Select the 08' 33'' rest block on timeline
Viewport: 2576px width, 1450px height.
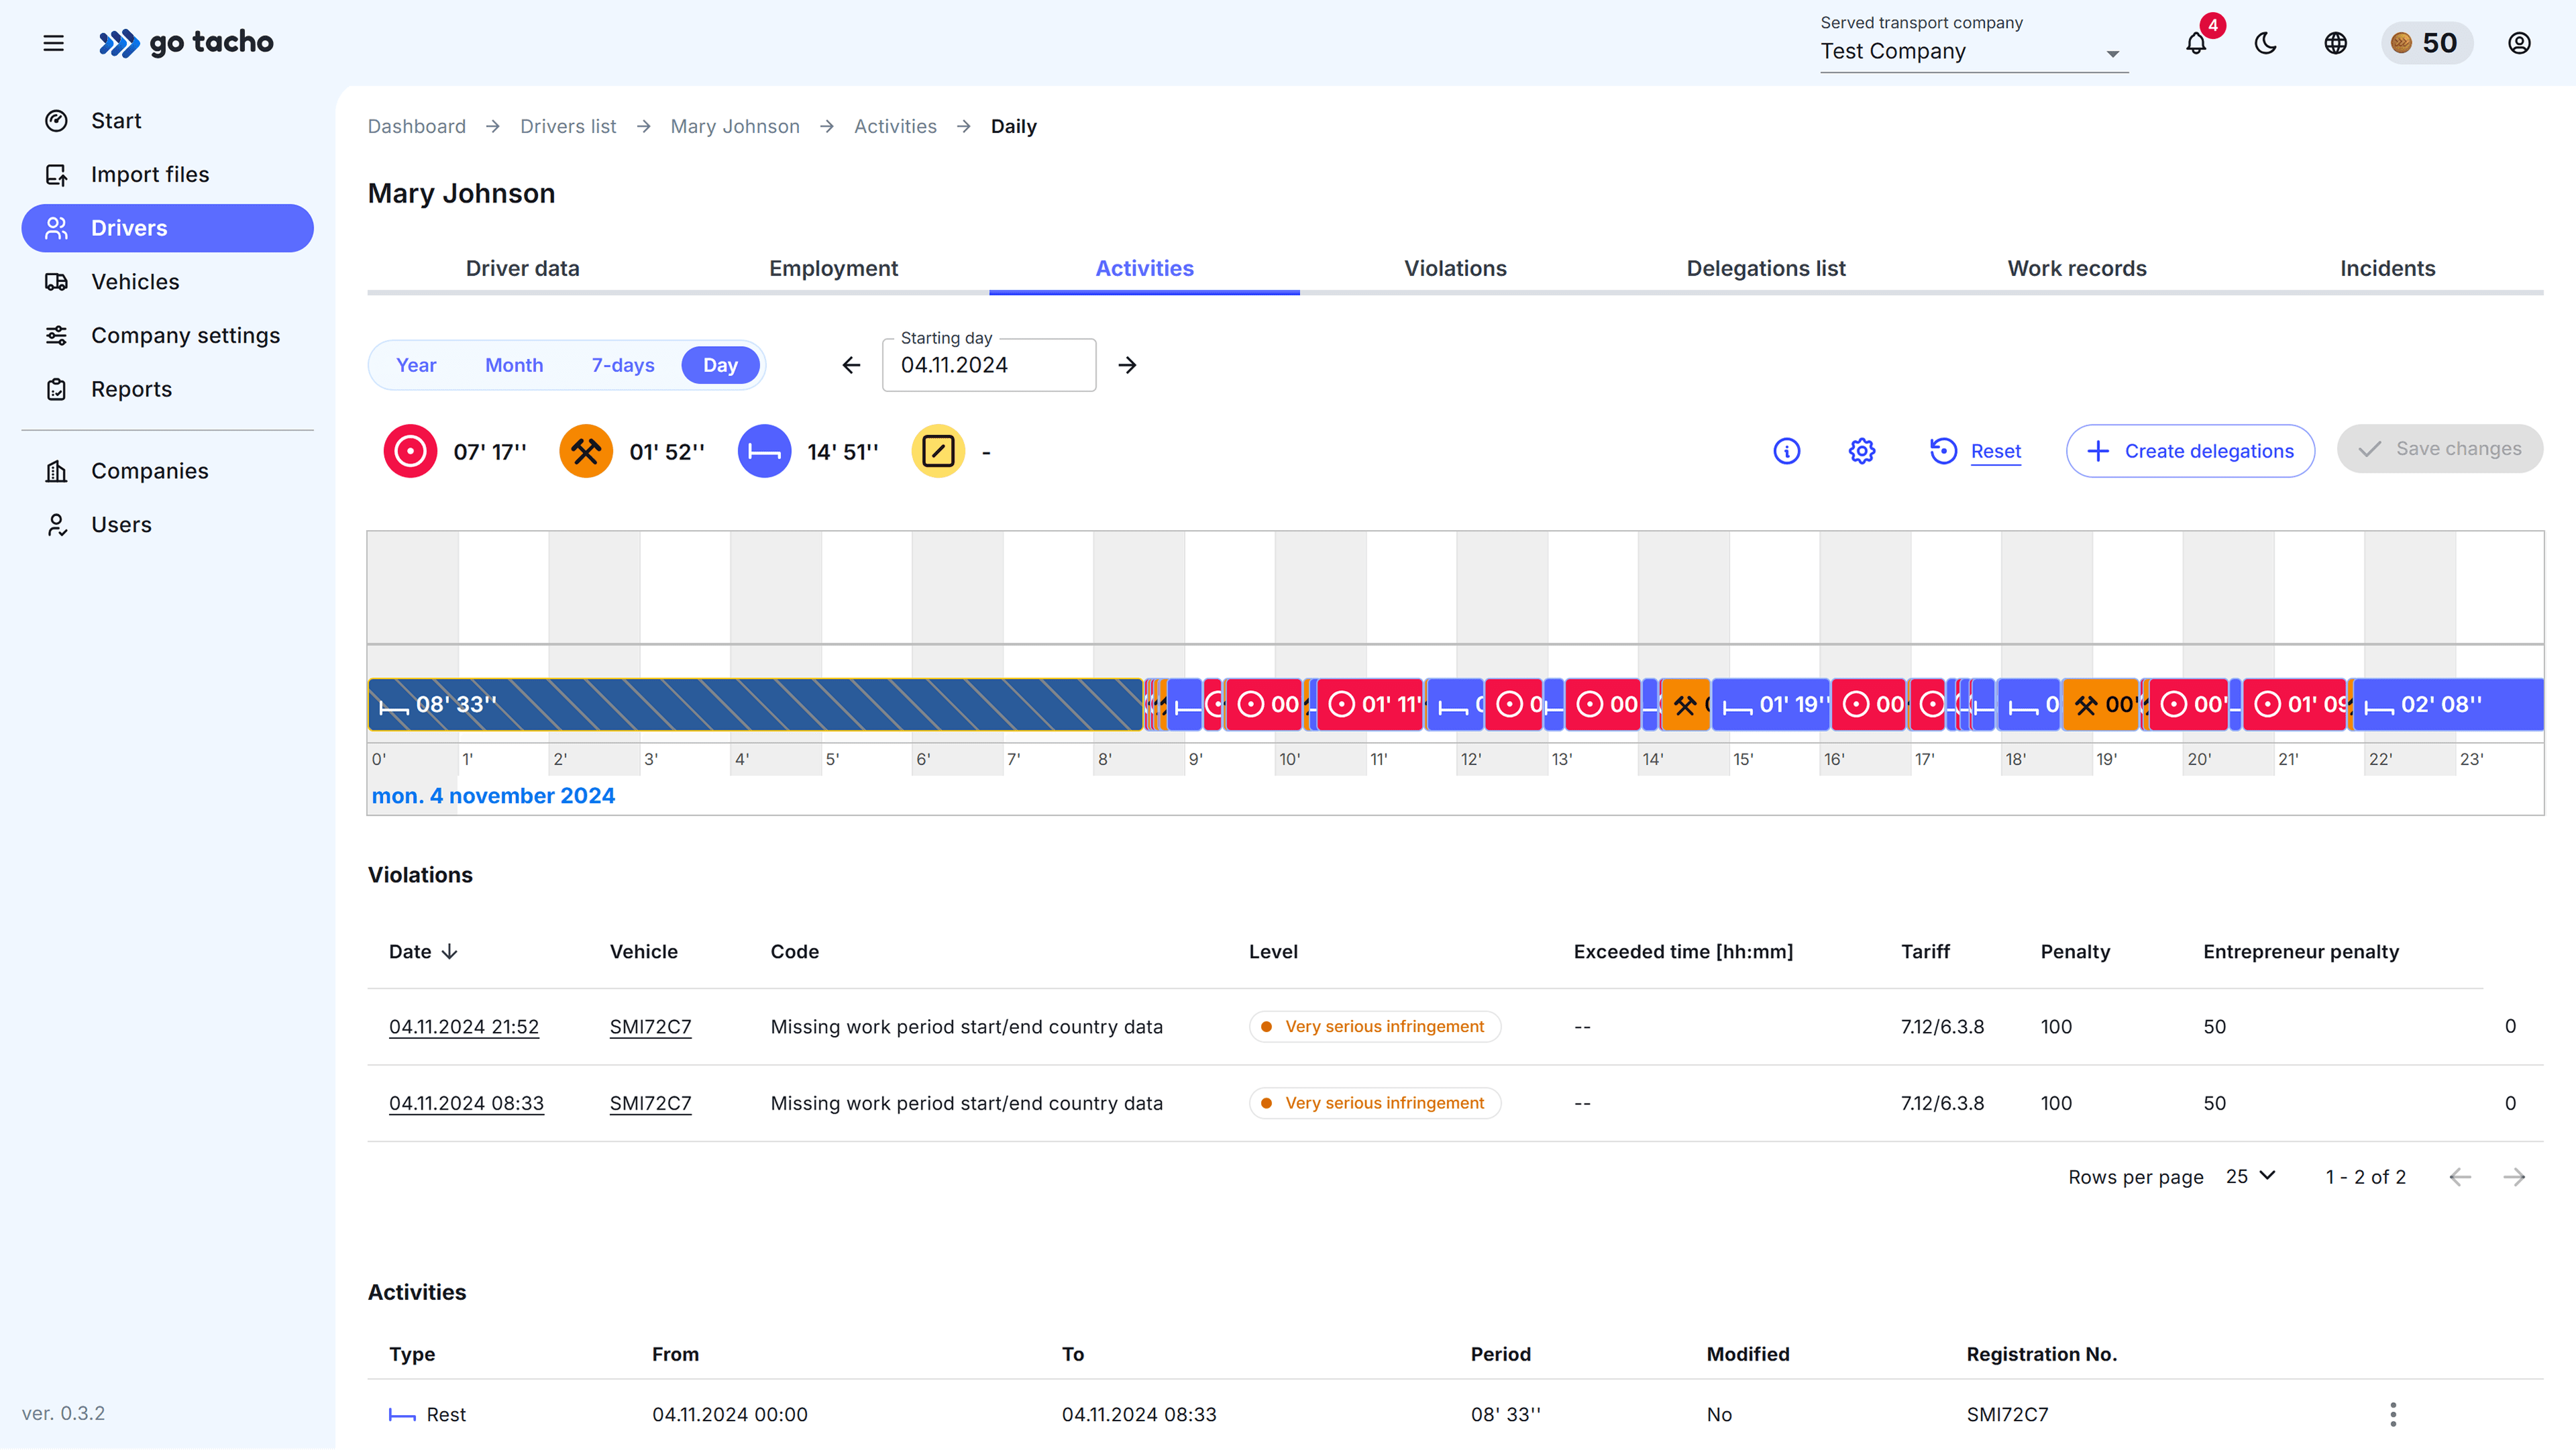[755, 704]
